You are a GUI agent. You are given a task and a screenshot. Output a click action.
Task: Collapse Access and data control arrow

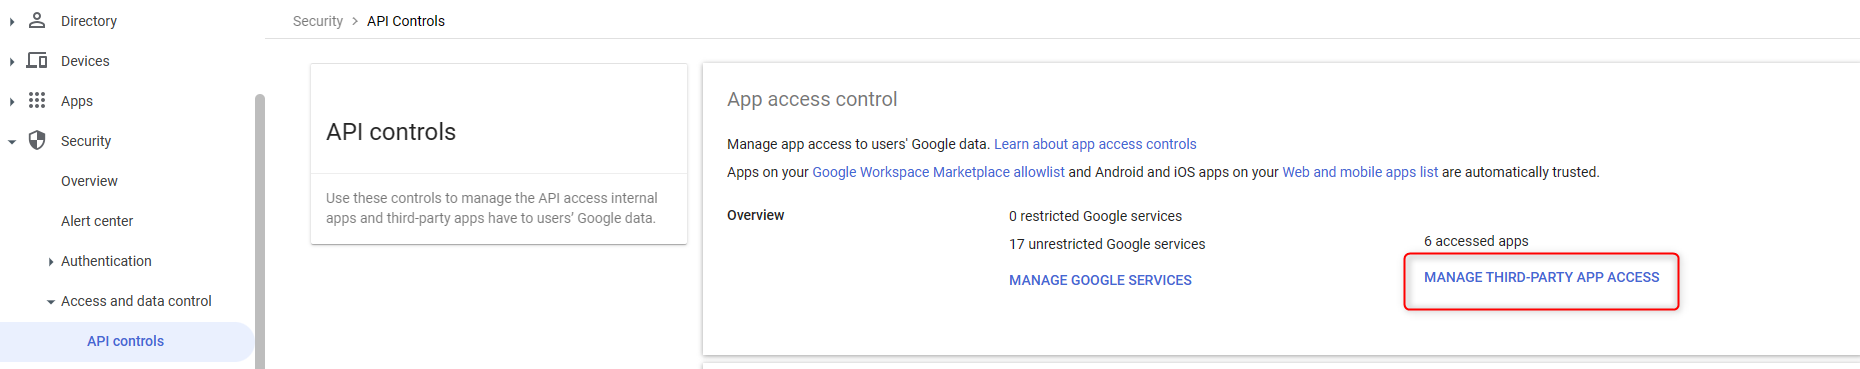pos(50,301)
